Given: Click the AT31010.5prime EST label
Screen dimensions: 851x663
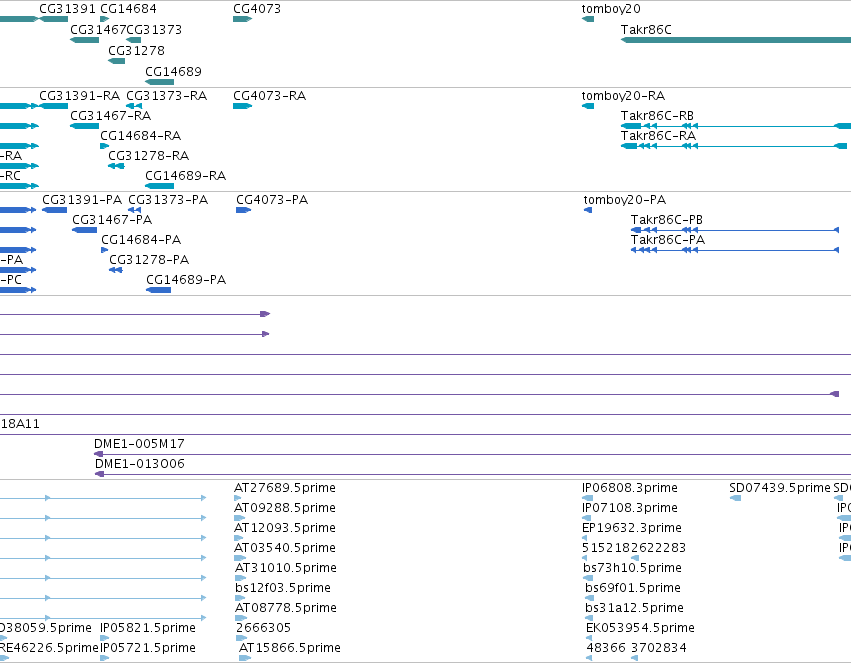Looking at the screenshot, I should tap(285, 568).
